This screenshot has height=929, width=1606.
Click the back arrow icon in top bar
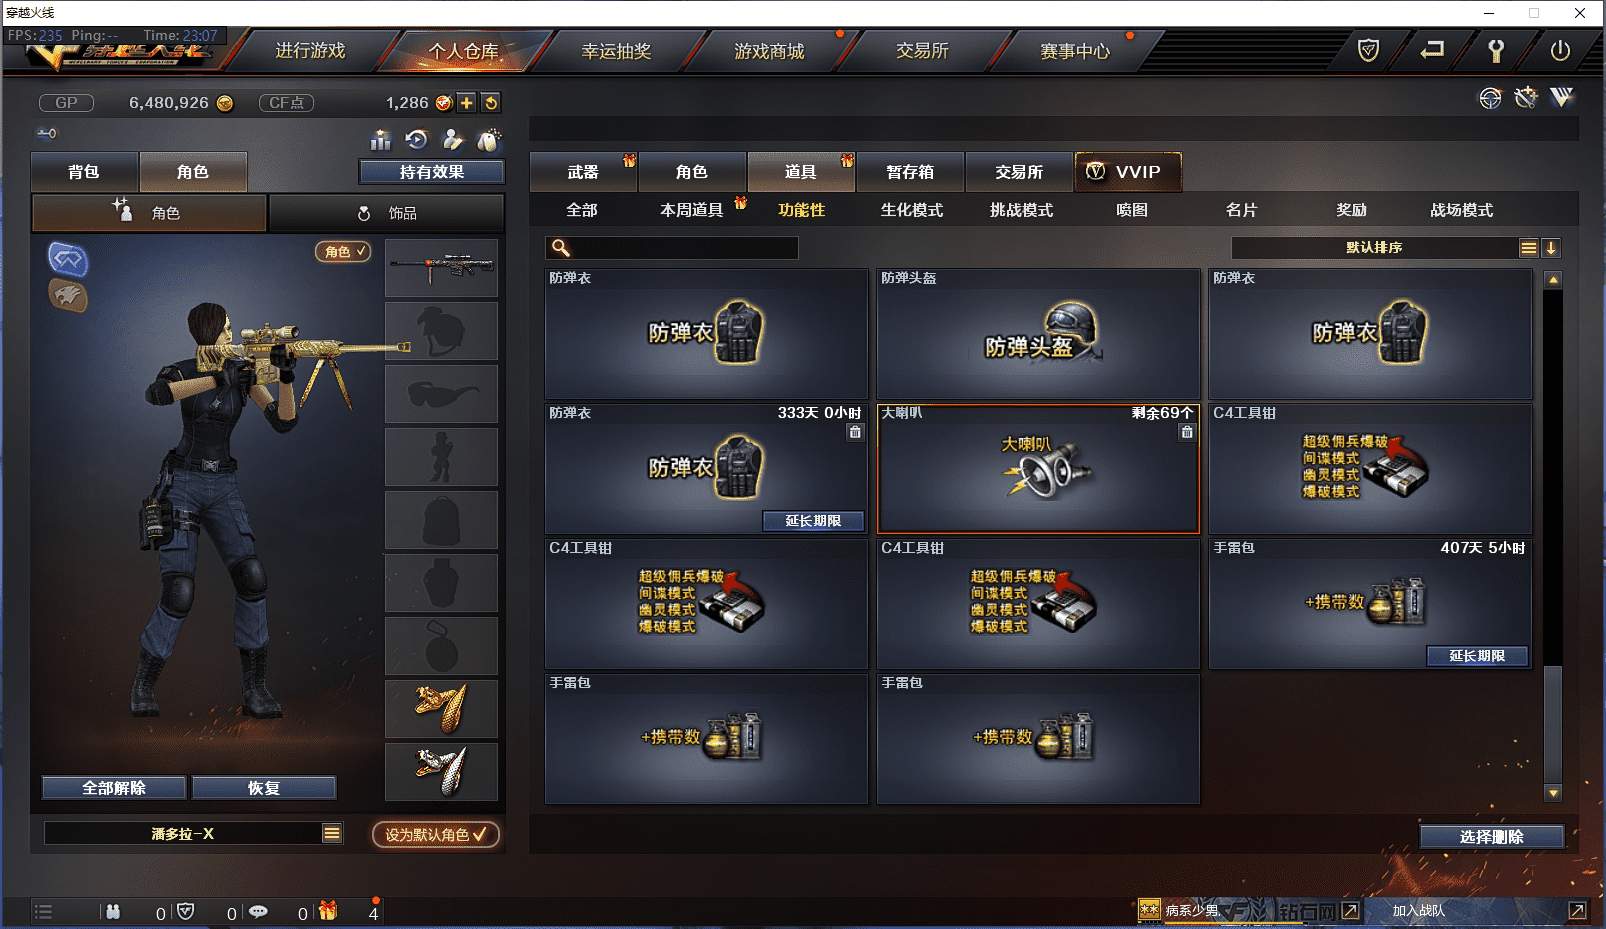(1432, 49)
